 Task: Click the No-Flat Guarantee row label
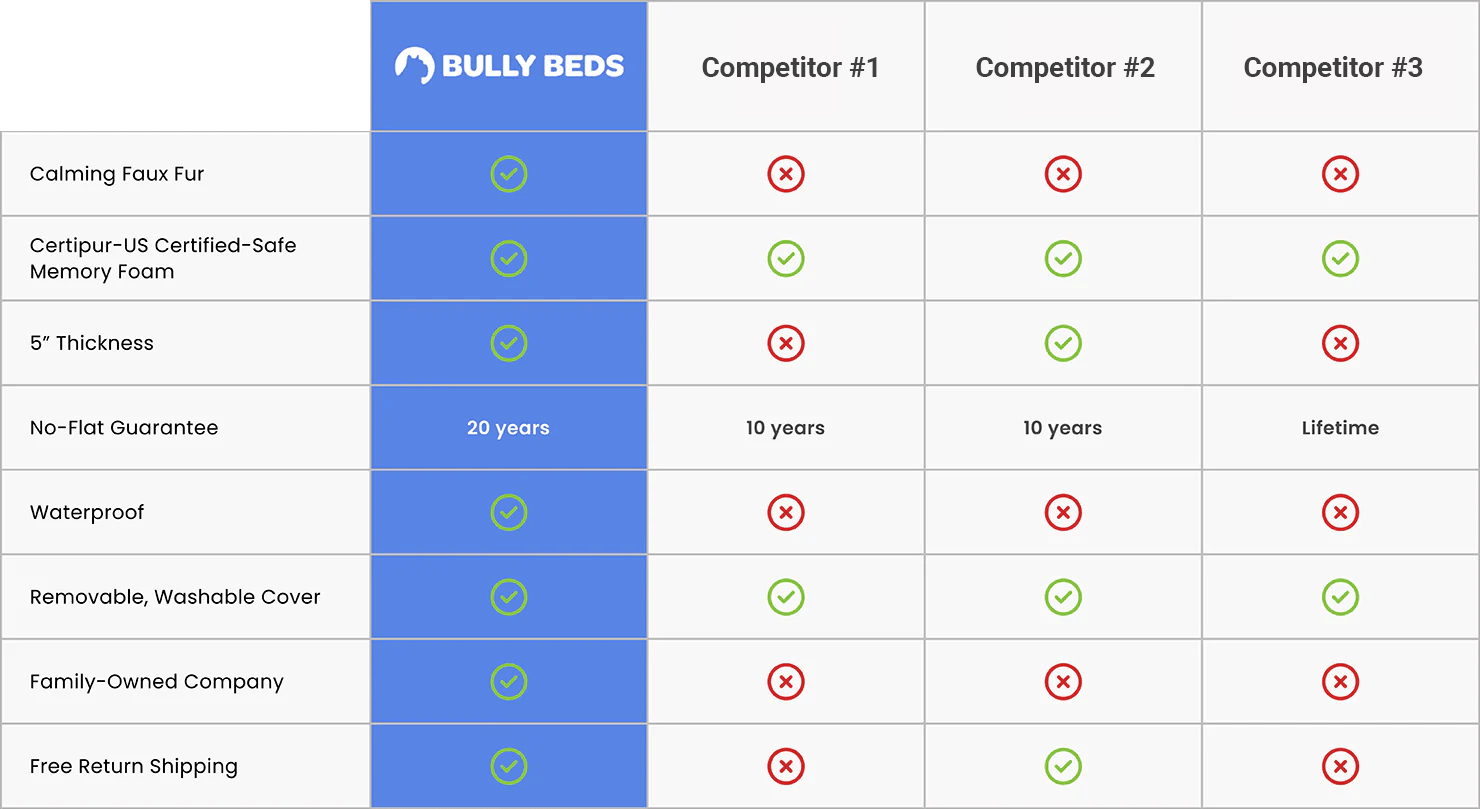pos(124,428)
